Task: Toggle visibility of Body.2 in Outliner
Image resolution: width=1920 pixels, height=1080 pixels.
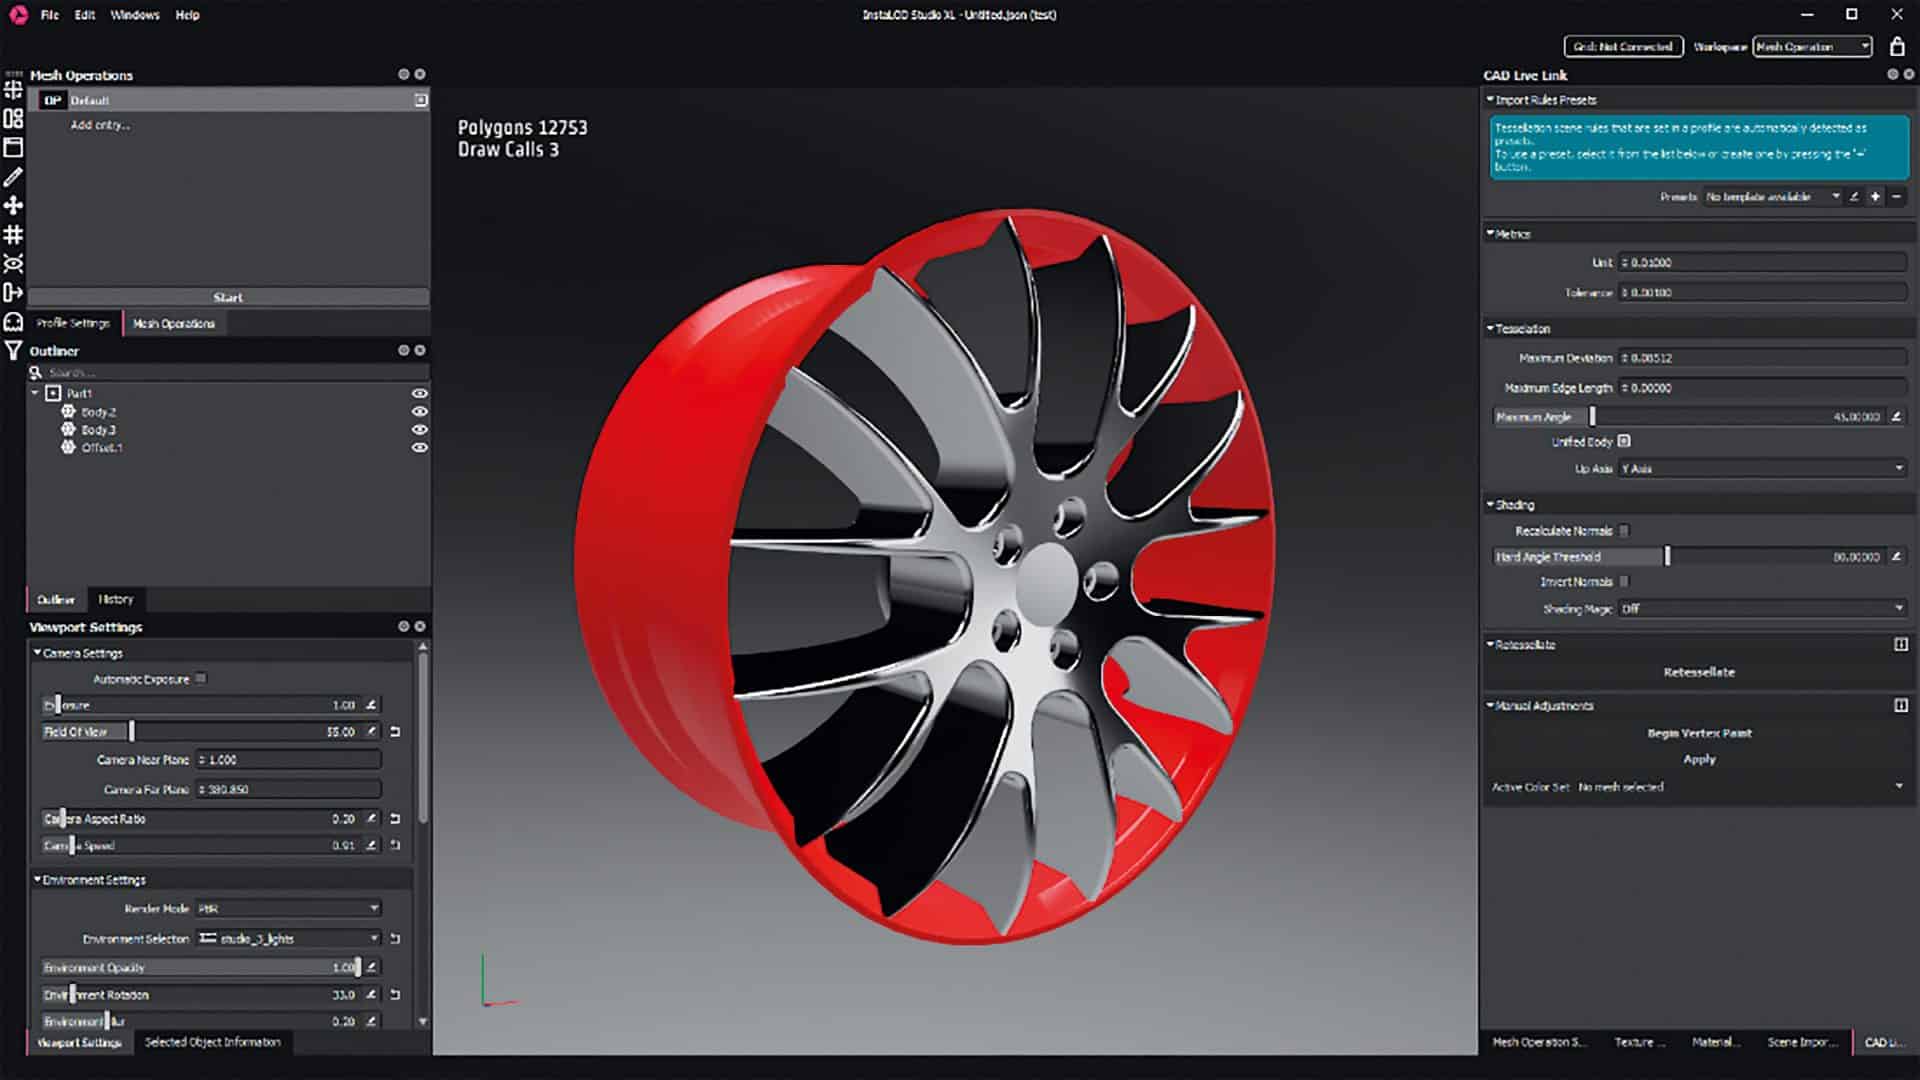Action: point(419,412)
